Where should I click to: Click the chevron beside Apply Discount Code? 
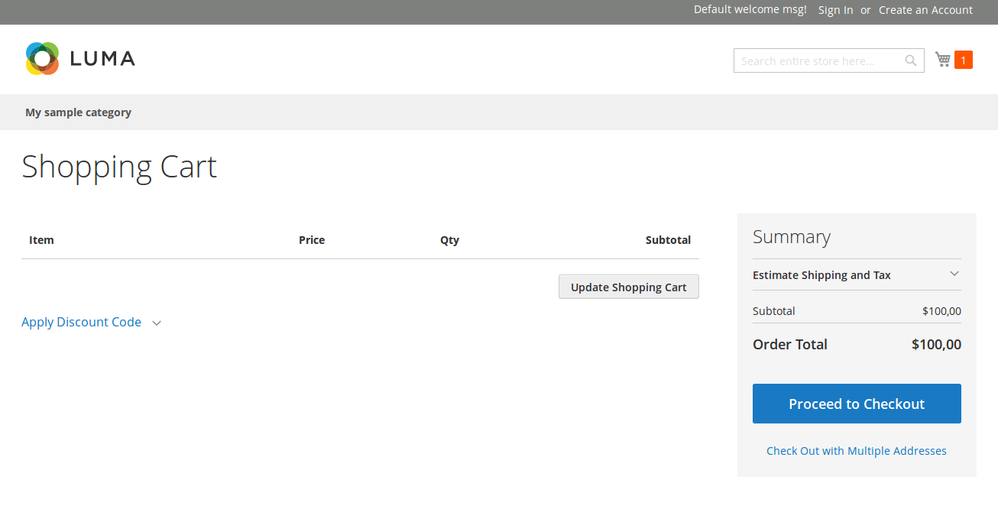[157, 323]
